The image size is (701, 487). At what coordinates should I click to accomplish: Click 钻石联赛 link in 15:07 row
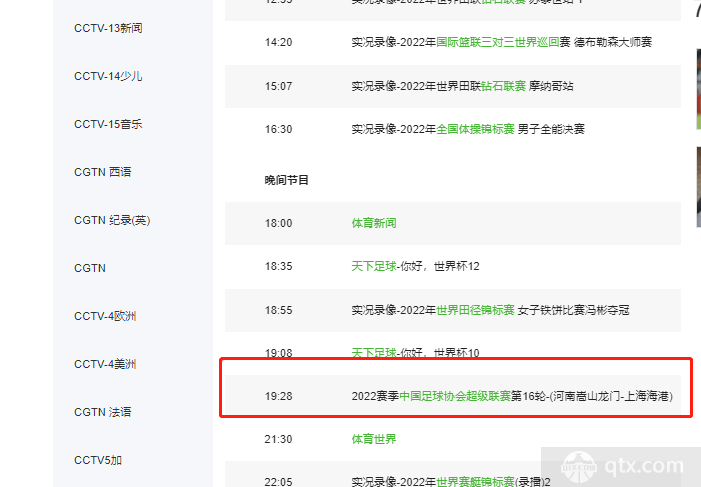pyautogui.click(x=503, y=86)
